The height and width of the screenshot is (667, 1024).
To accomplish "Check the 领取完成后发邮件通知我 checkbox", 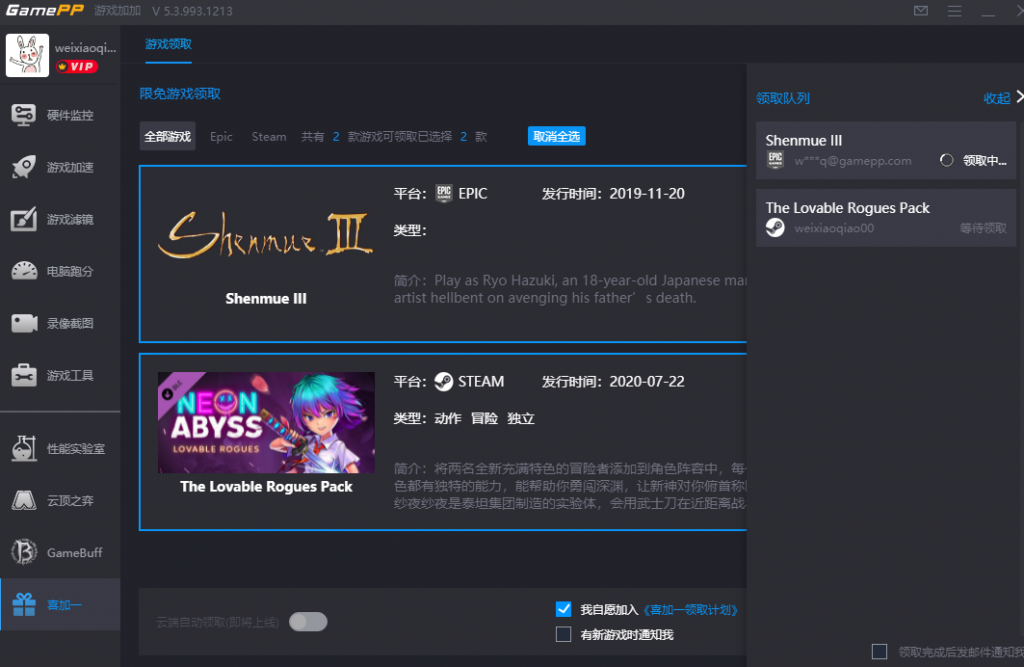I will [879, 651].
